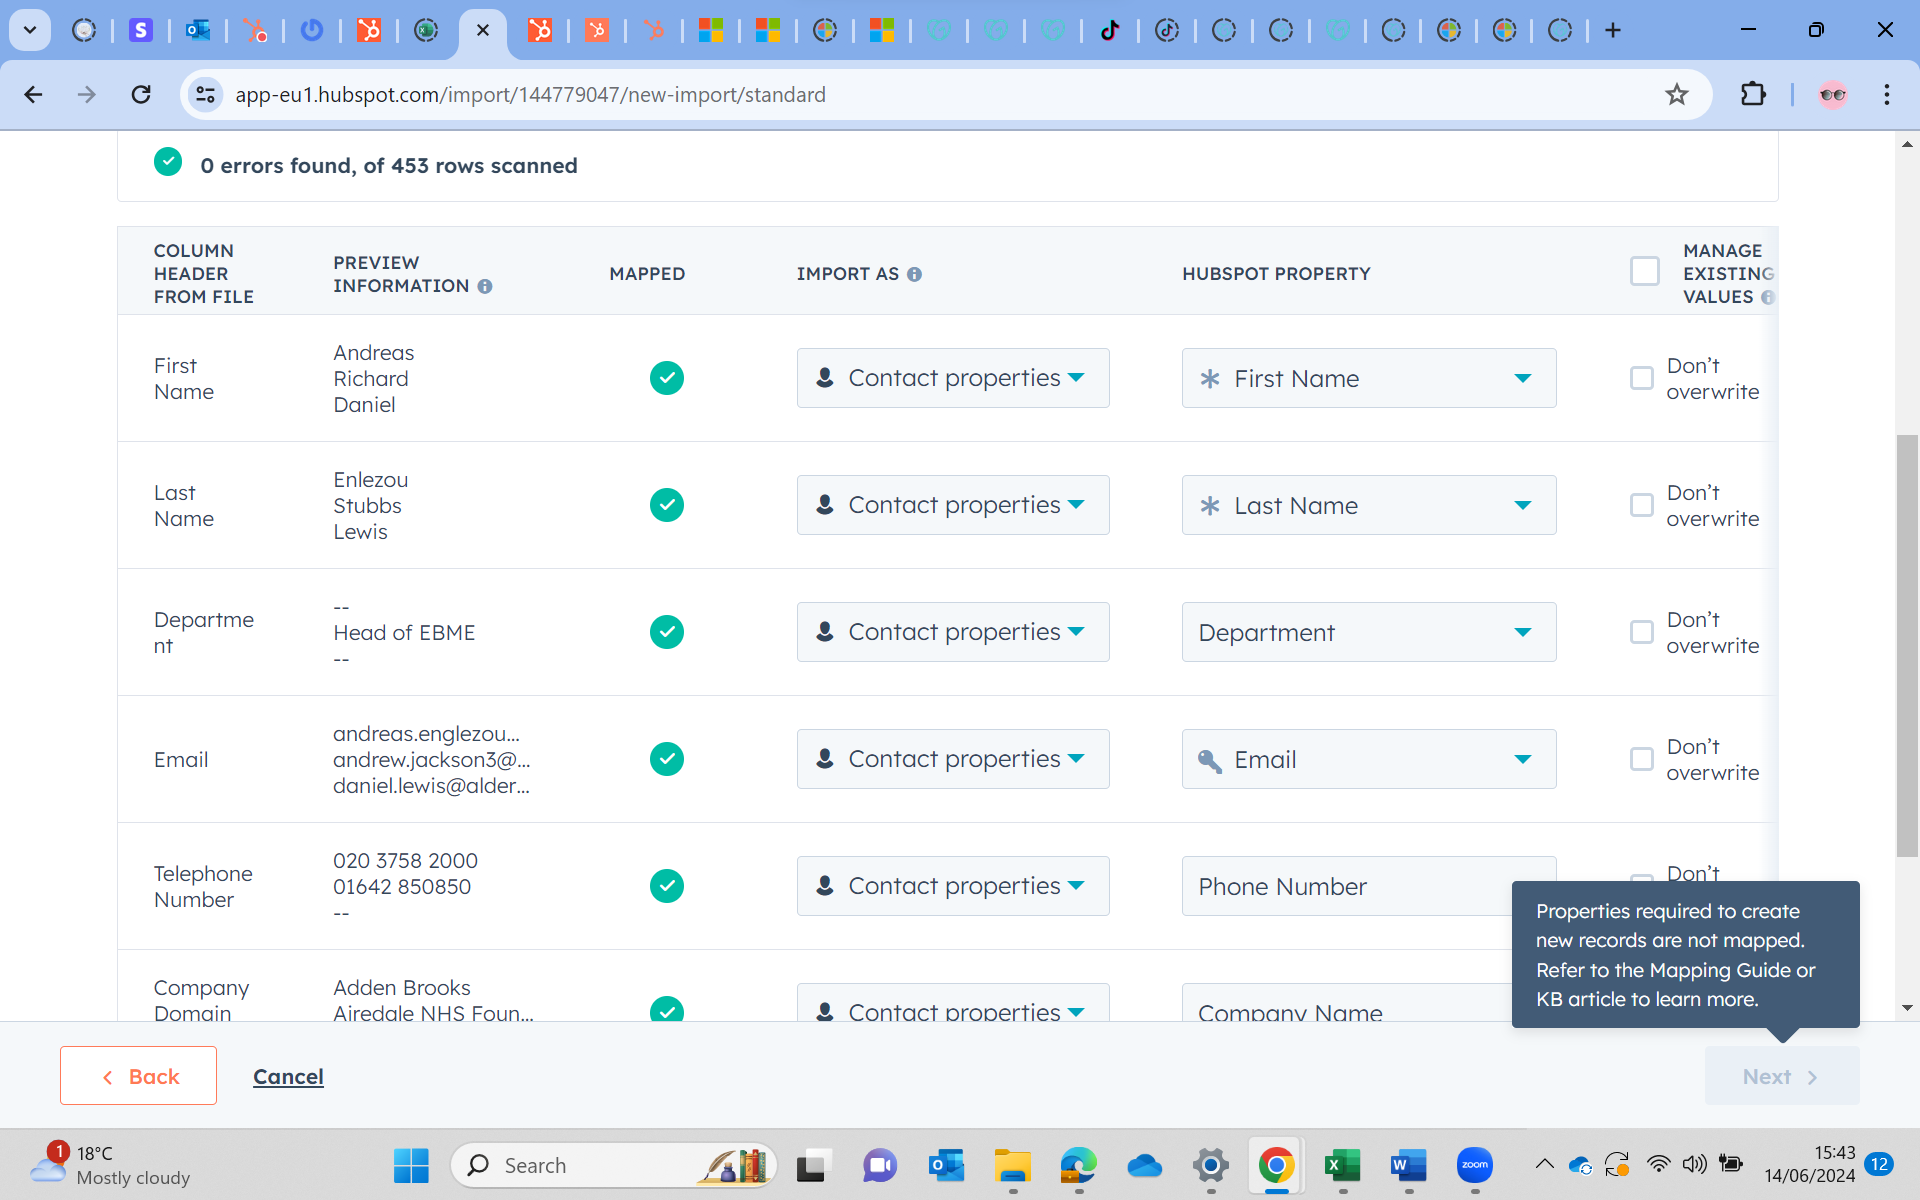Enable Don't overwrite for Last Name
1920x1200 pixels.
[x=1641, y=505]
